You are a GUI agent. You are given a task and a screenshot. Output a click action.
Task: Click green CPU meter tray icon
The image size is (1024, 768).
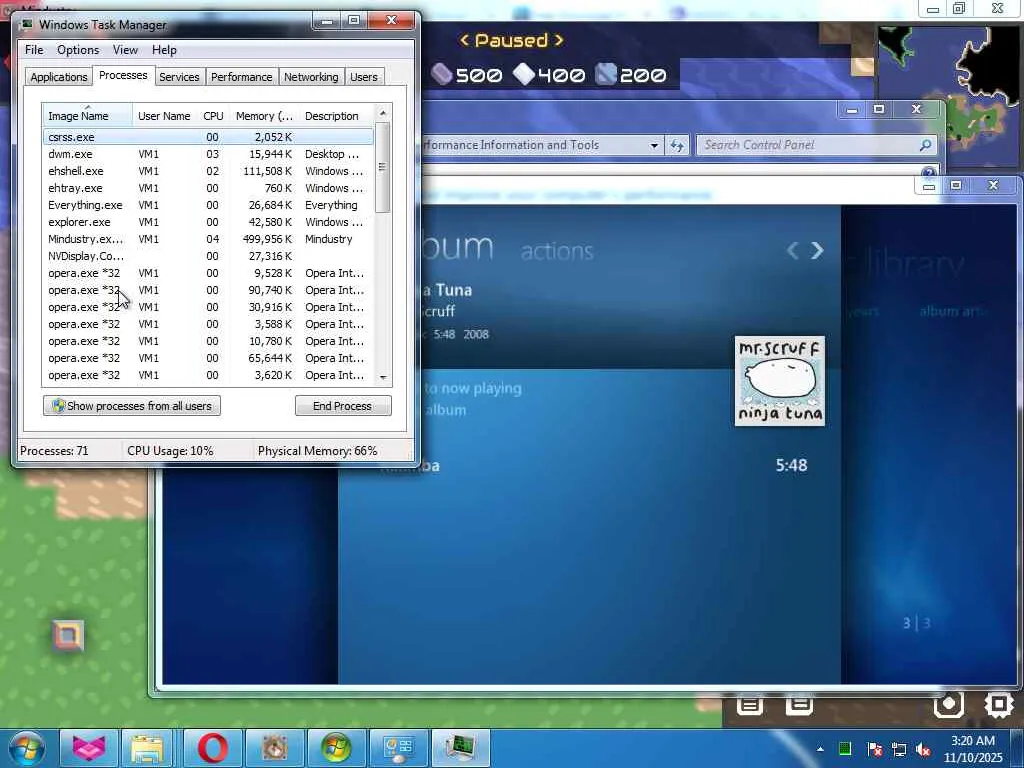pos(844,749)
